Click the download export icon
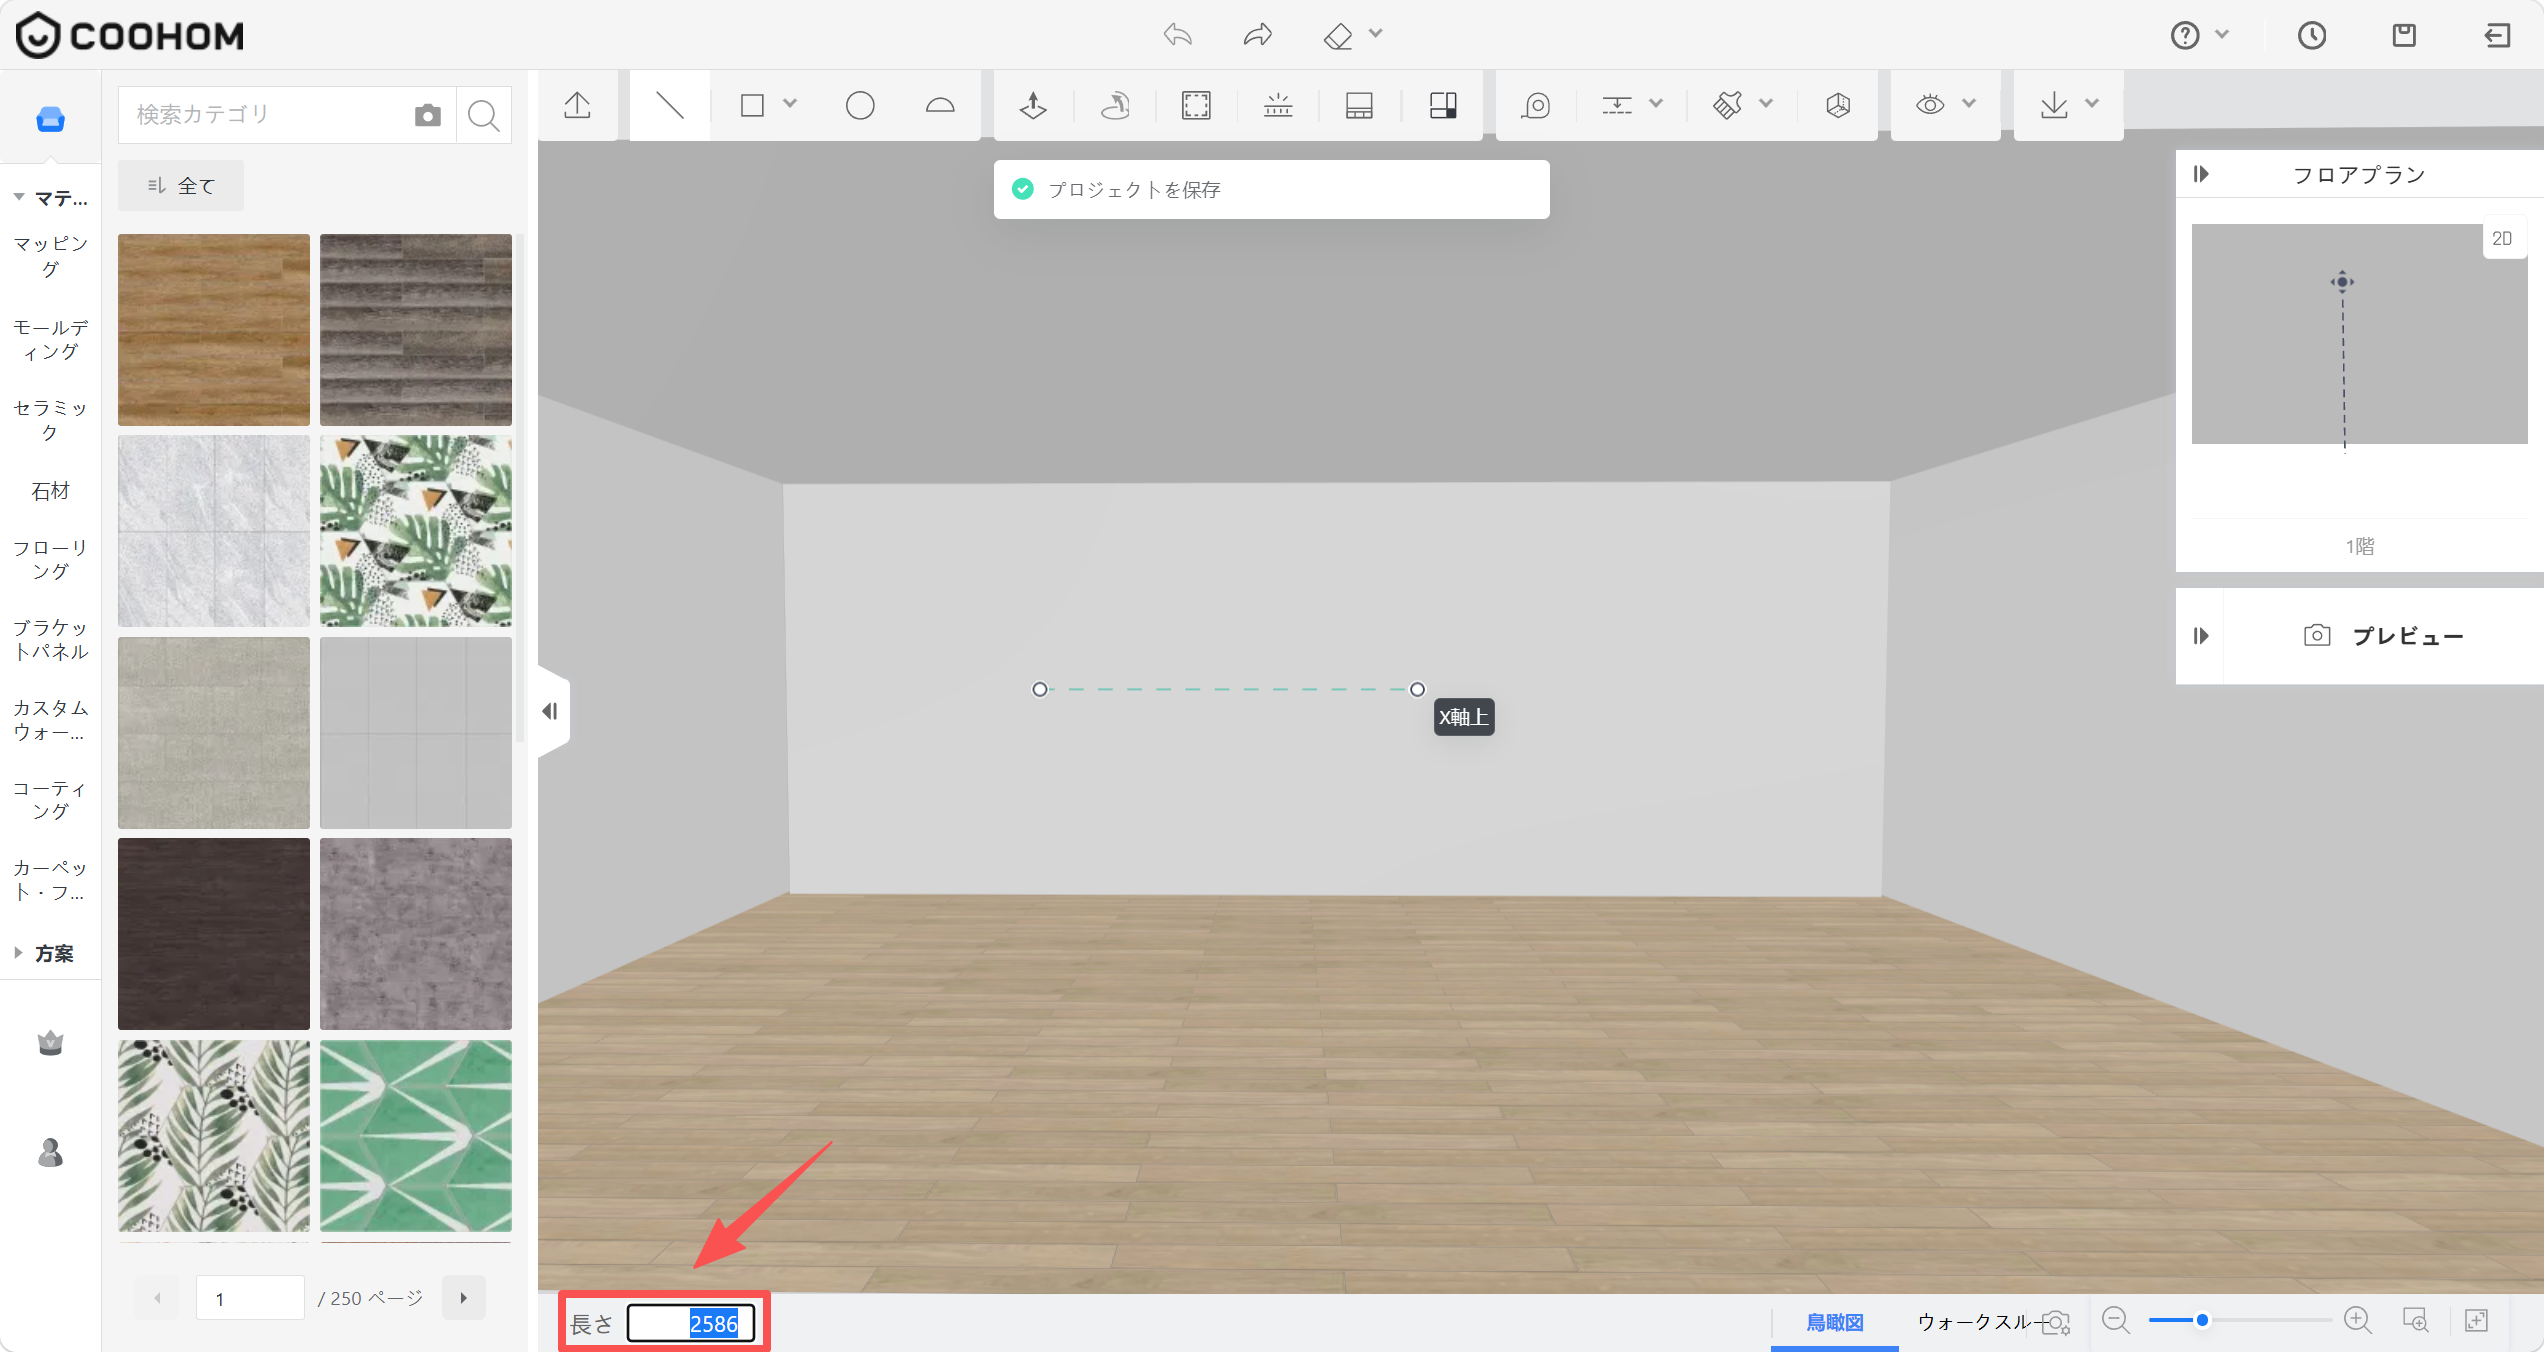The width and height of the screenshot is (2544, 1352). pyautogui.click(x=2054, y=105)
